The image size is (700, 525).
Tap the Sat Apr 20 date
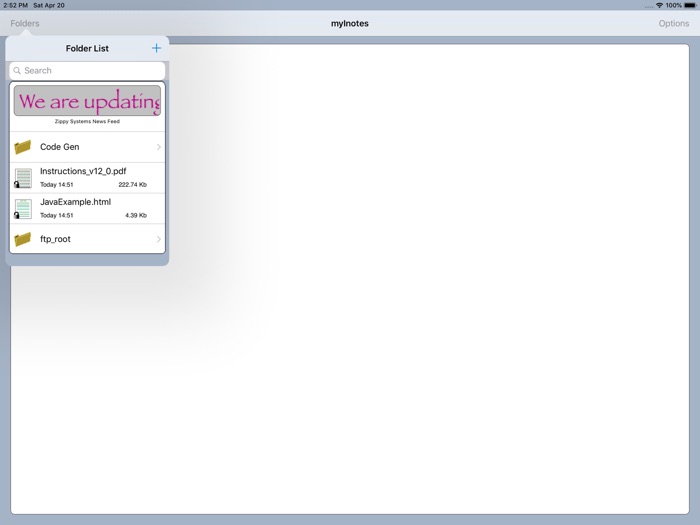pos(49,5)
